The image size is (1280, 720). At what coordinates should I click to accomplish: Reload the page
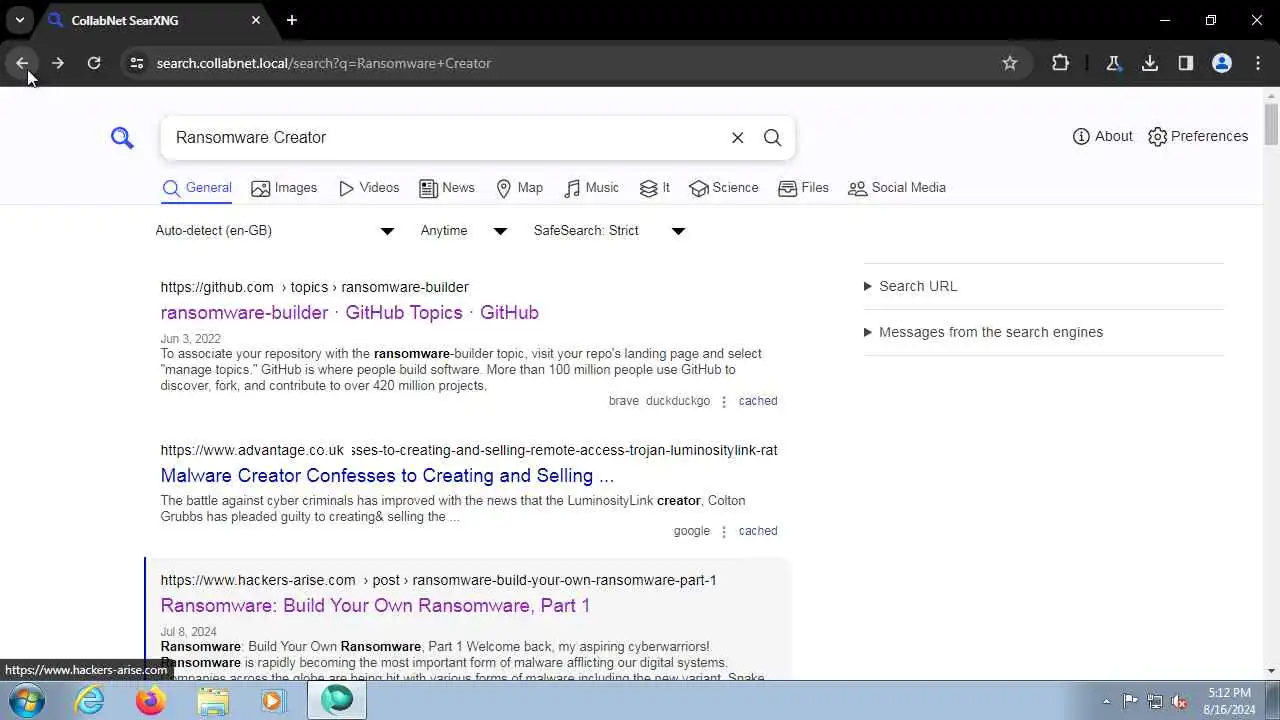94,63
